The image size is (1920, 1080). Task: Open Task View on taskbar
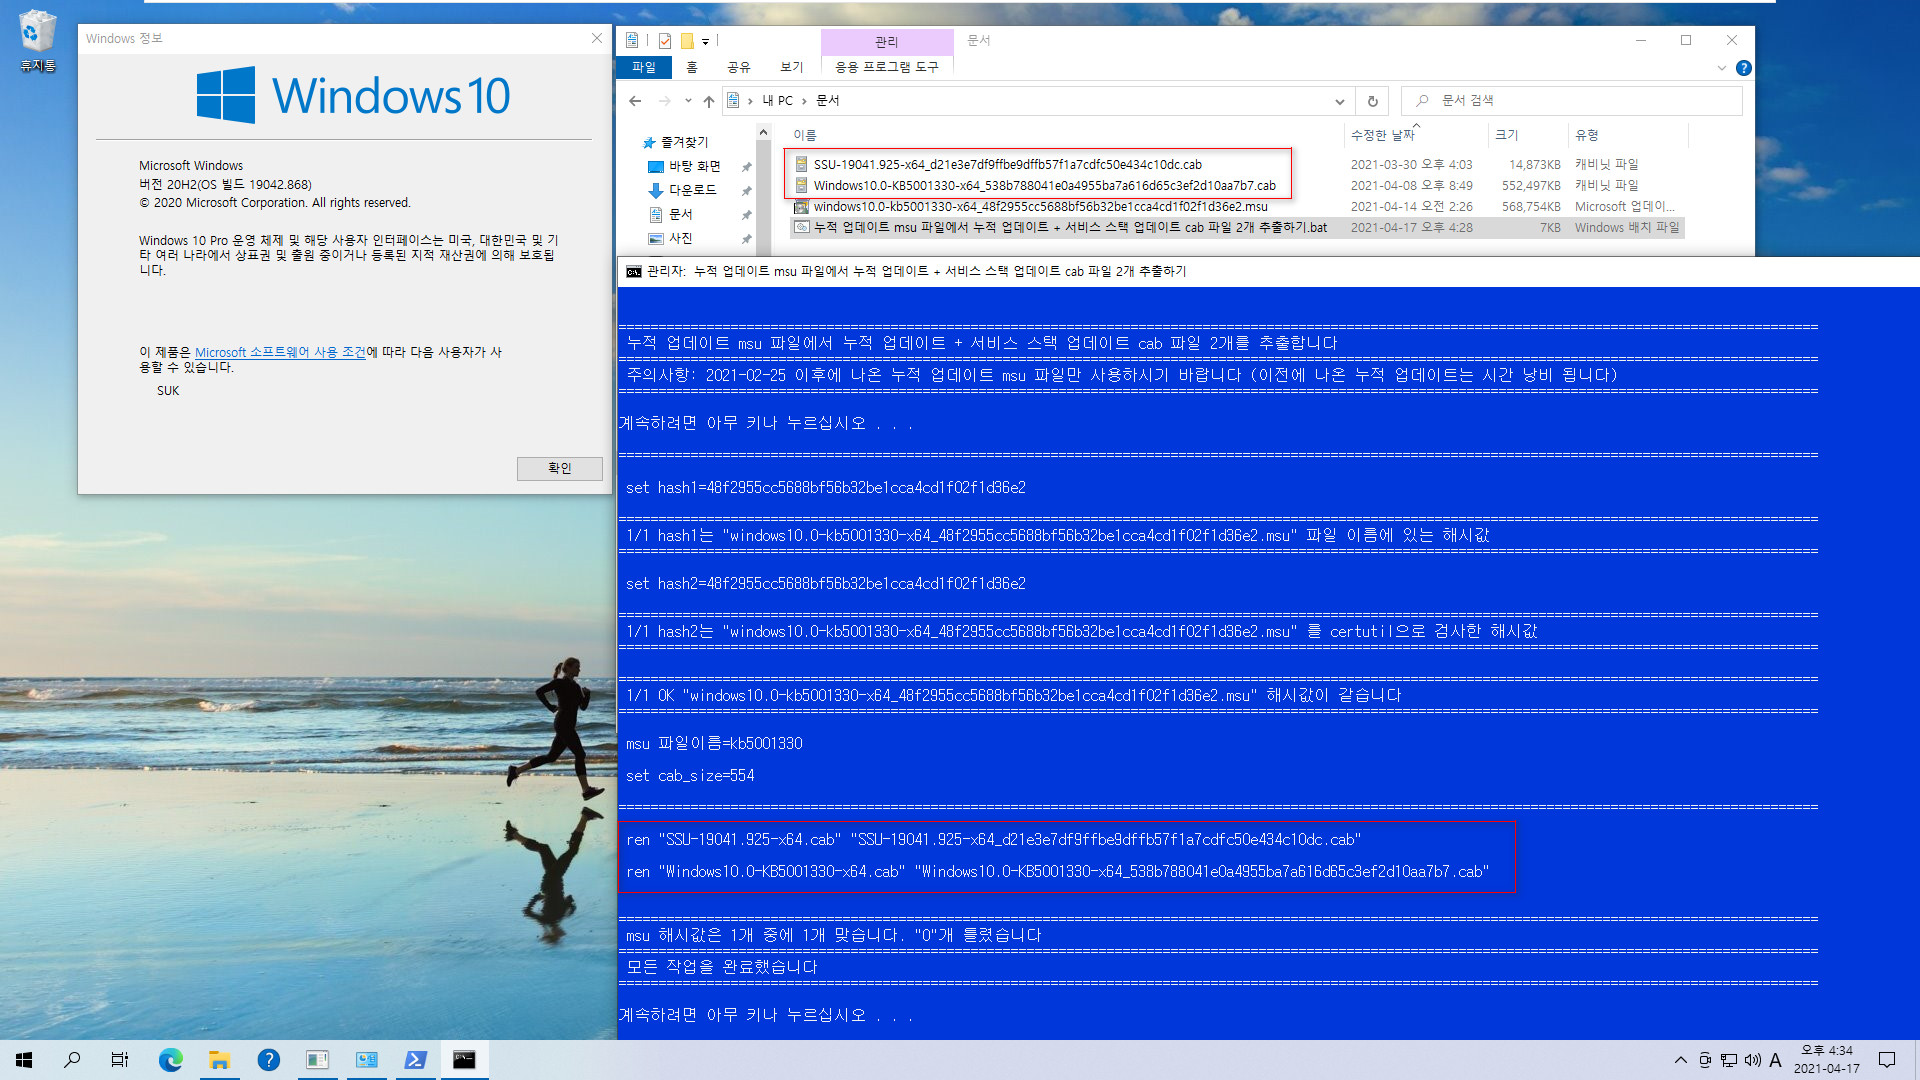click(120, 1060)
